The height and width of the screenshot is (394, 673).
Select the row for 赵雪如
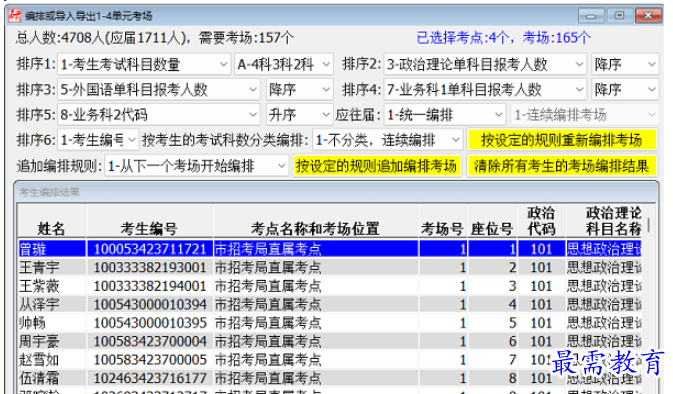[x=330, y=360]
